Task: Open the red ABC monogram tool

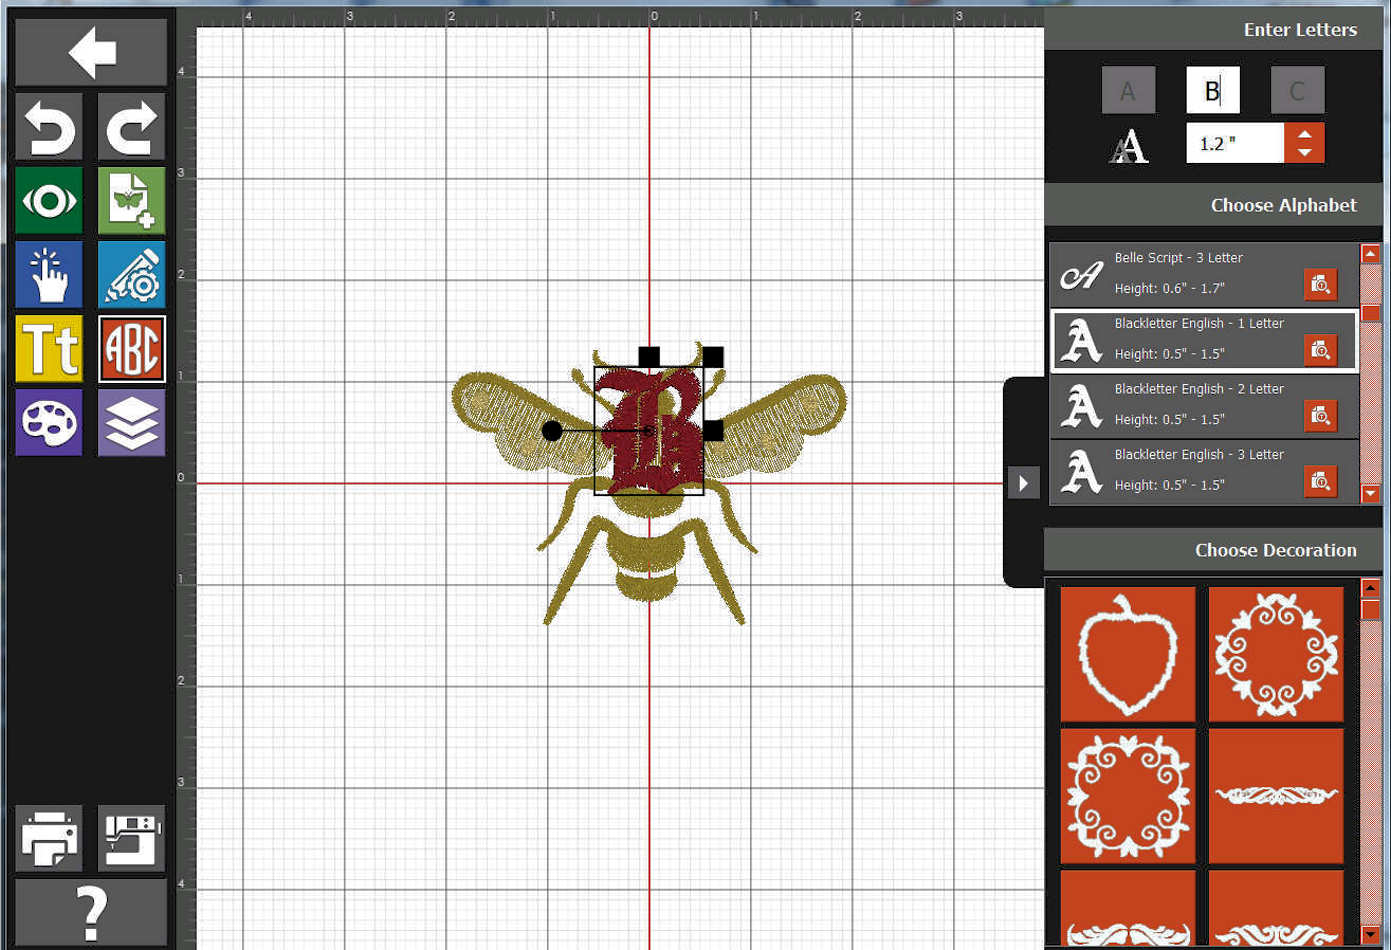Action: click(132, 348)
